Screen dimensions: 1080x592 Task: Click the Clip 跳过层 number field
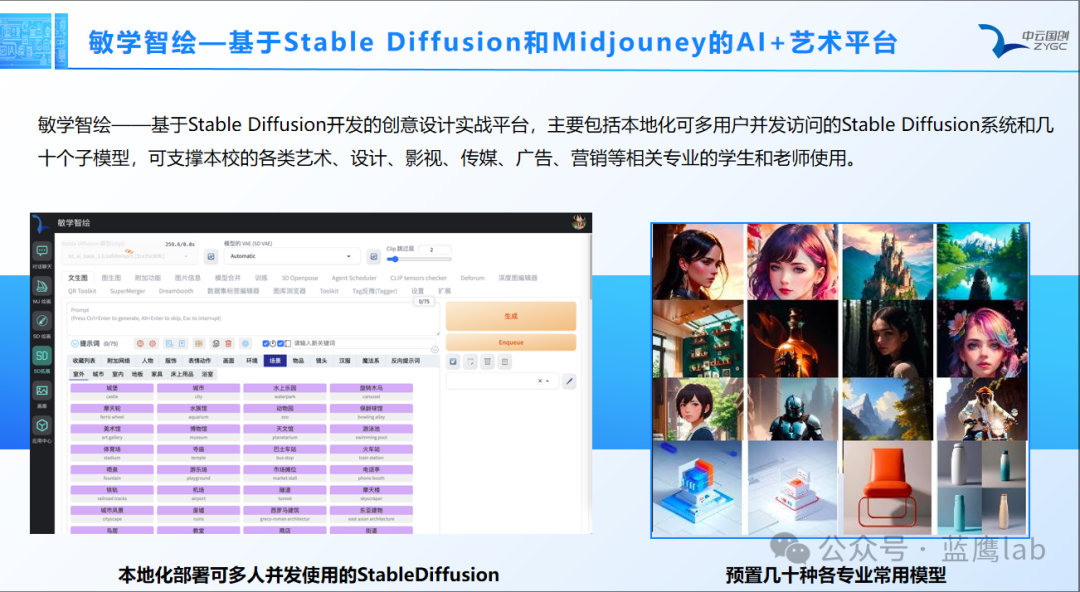pyautogui.click(x=434, y=249)
